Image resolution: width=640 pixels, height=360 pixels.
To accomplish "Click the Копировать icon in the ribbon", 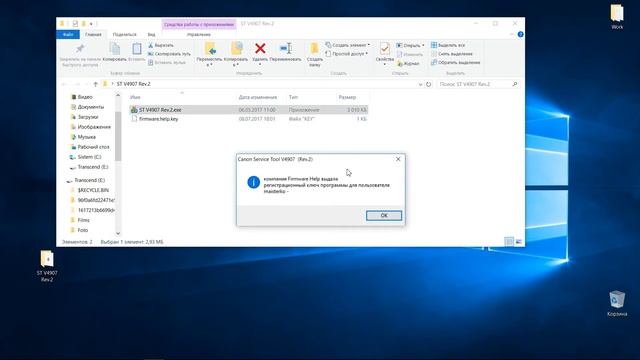I will (x=115, y=49).
